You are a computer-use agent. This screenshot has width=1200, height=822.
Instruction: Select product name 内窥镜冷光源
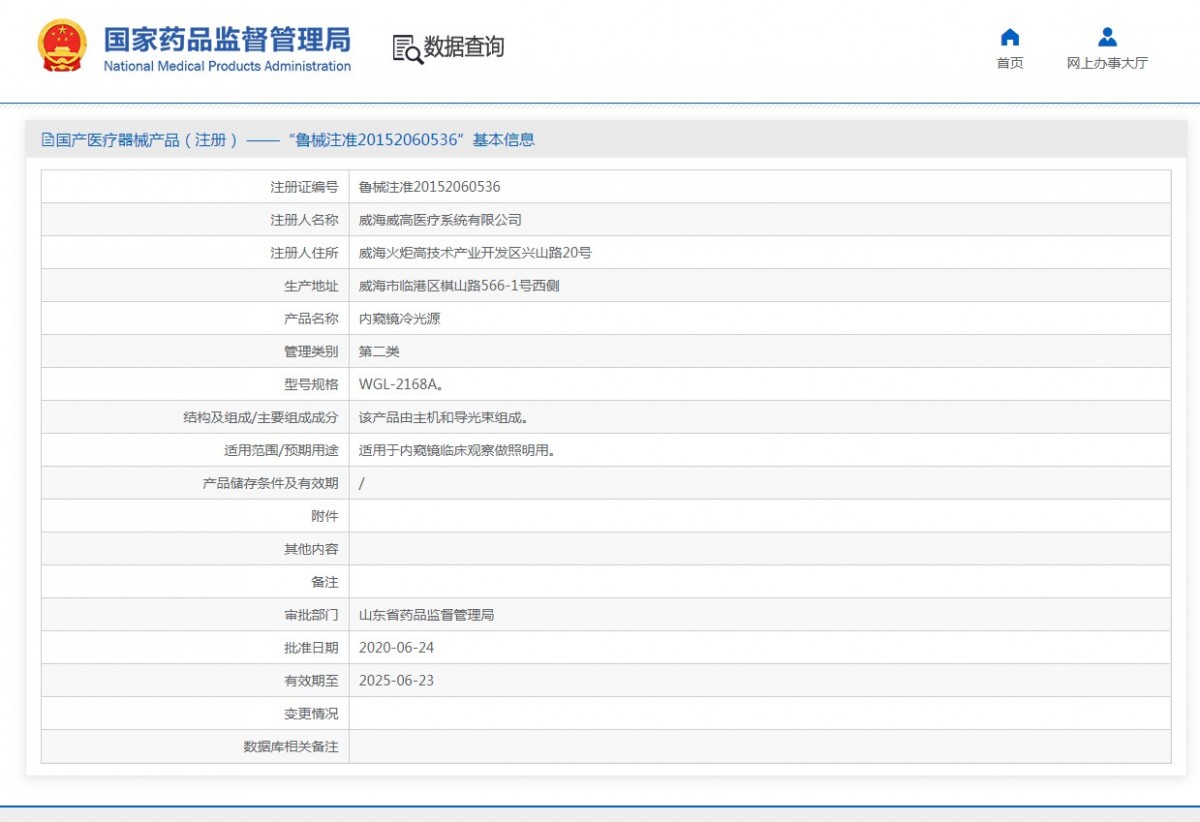coord(400,319)
